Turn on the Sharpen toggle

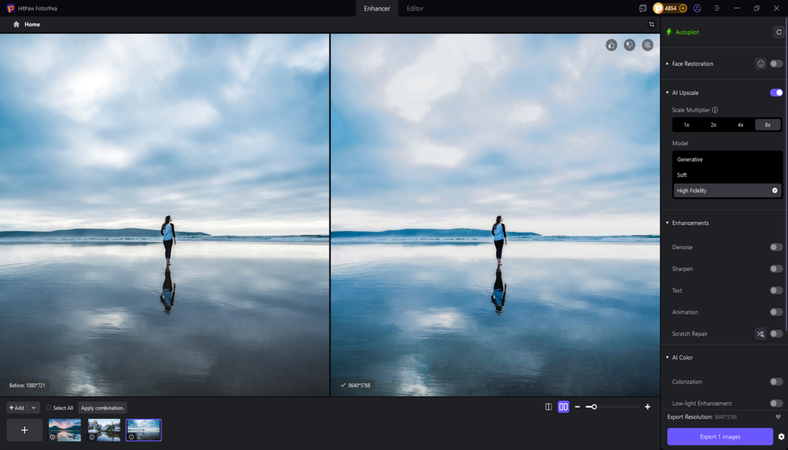click(776, 269)
